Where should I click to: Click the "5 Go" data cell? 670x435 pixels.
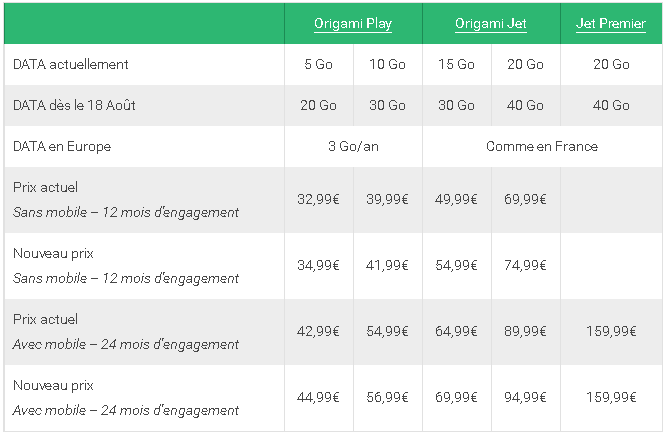319,64
